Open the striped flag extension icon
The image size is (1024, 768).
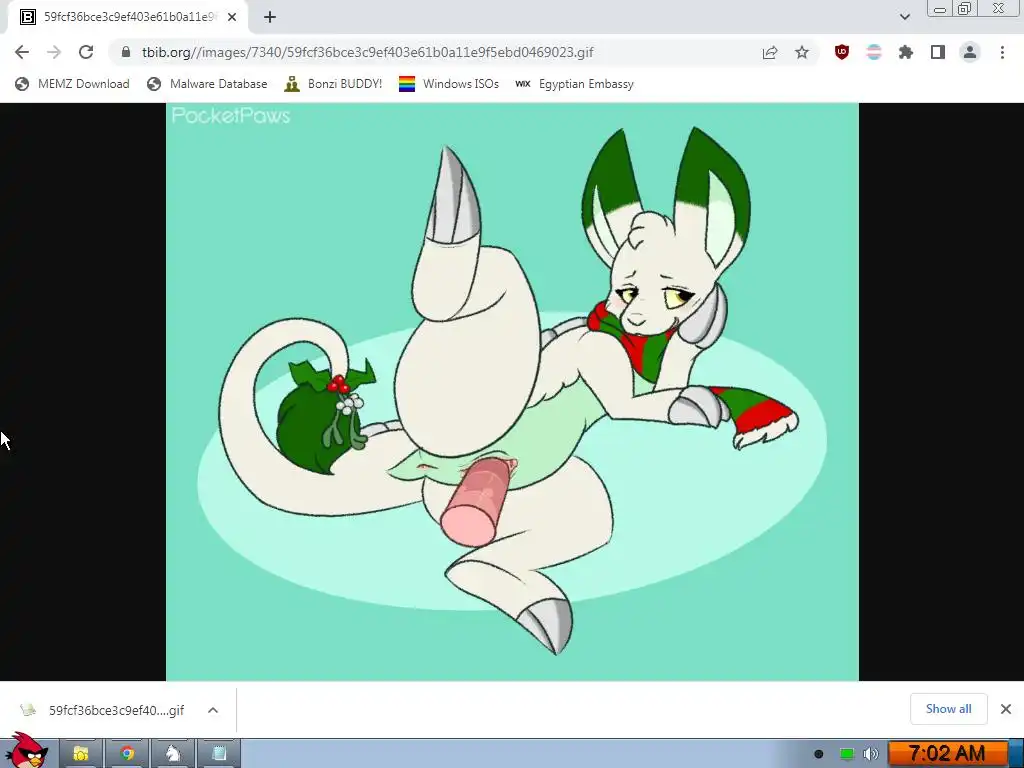click(x=874, y=52)
